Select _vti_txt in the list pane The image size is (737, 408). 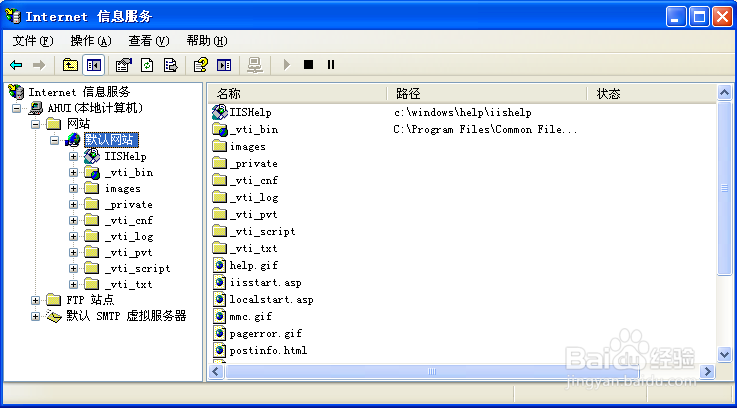click(x=253, y=248)
